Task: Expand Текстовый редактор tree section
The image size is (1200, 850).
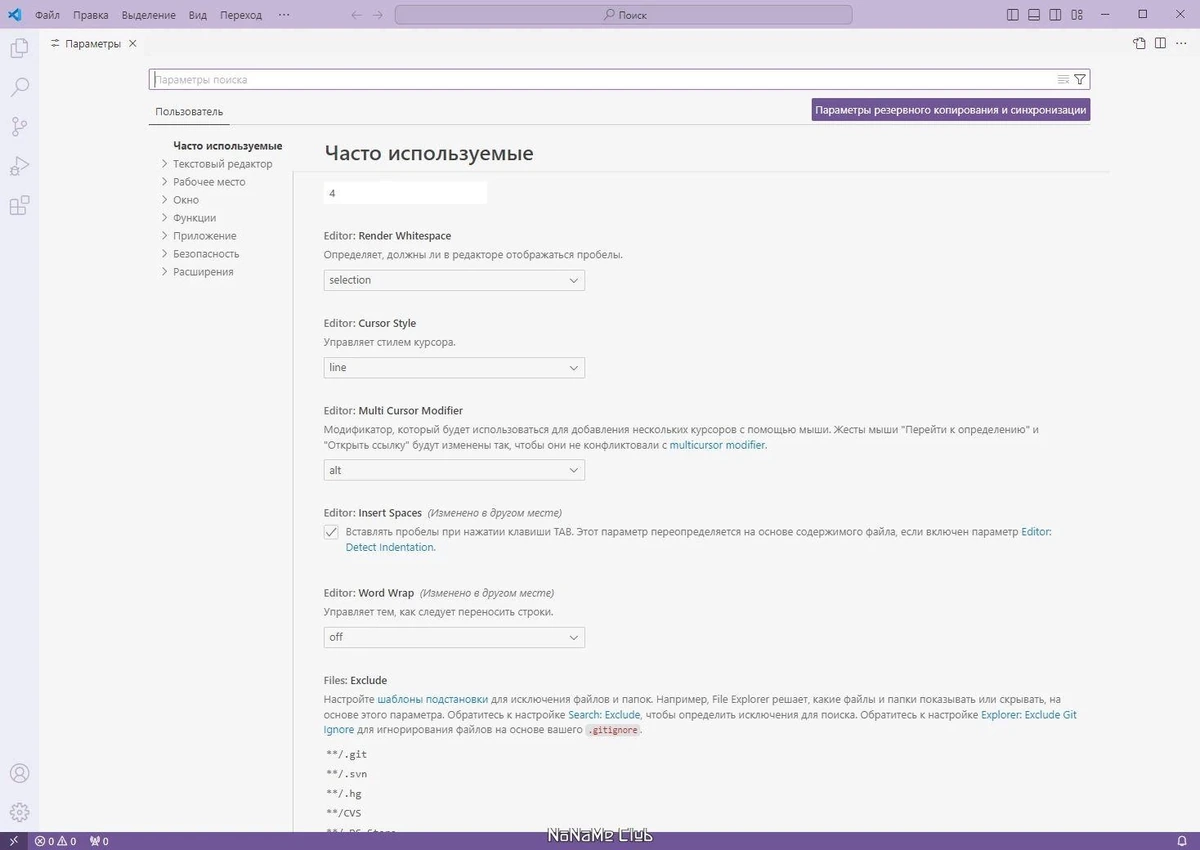Action: [165, 164]
